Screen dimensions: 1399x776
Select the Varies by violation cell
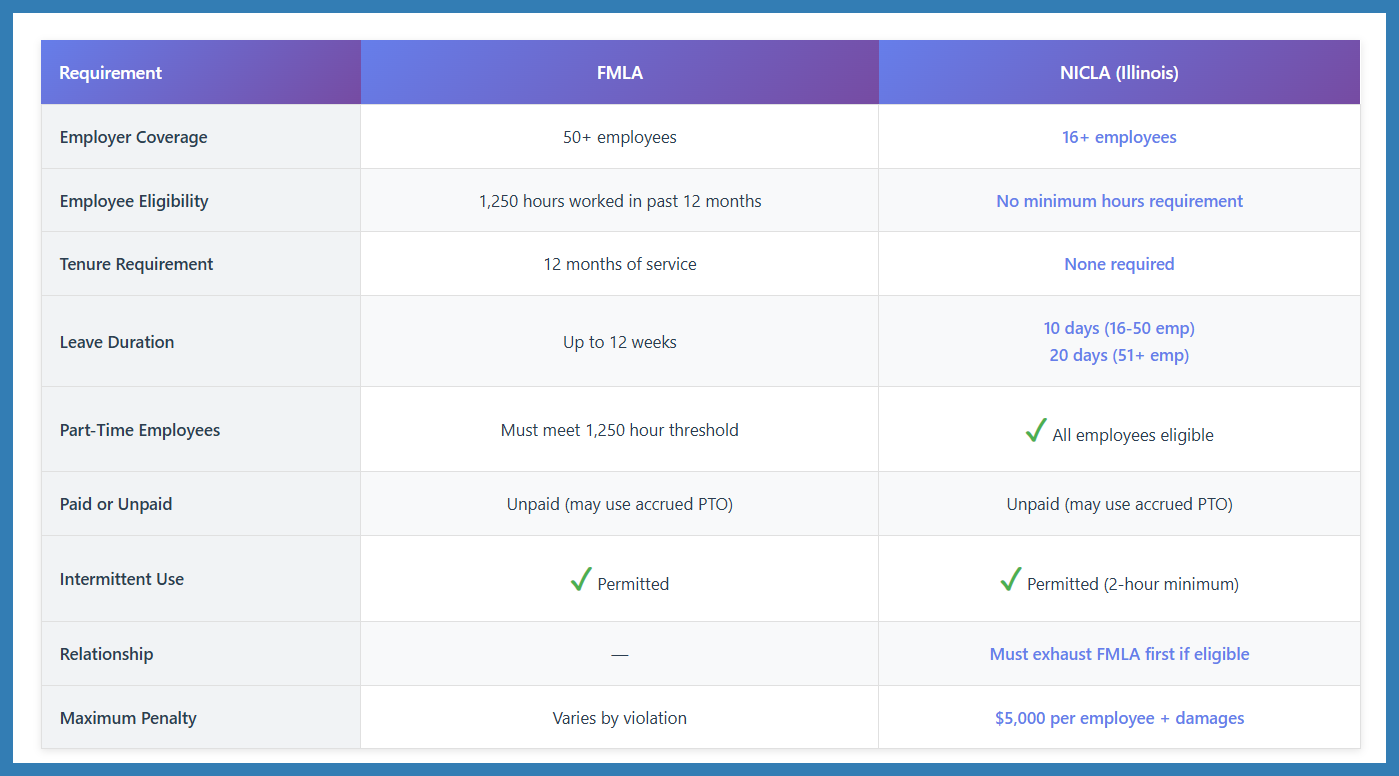pyautogui.click(x=620, y=718)
